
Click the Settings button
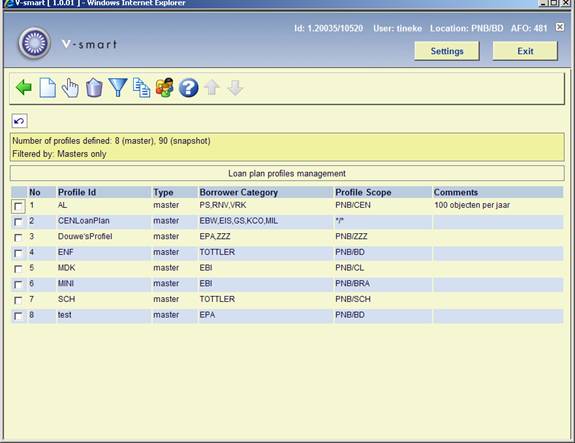[447, 51]
